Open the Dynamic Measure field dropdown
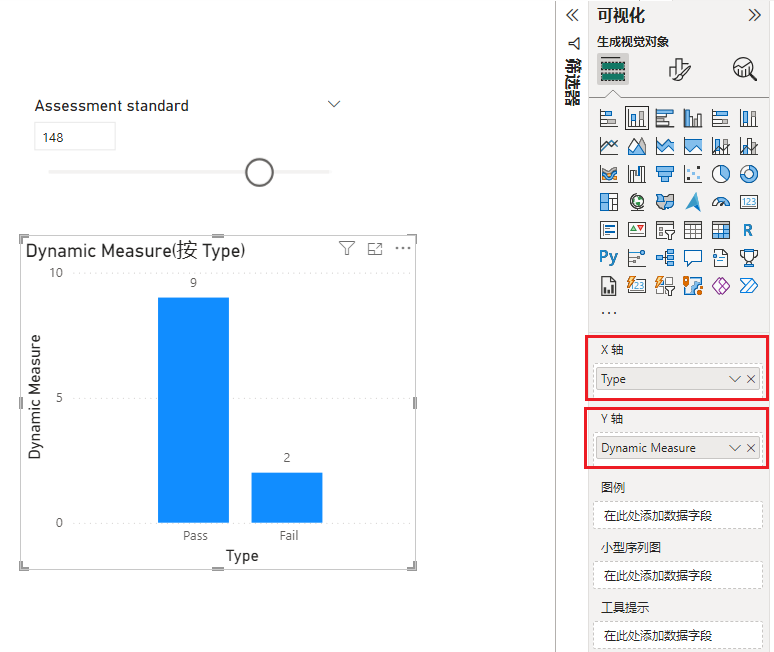Viewport: 774px width, 652px height. coord(735,448)
